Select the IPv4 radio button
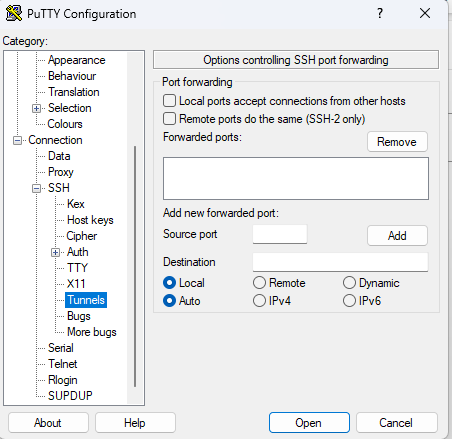 click(x=259, y=301)
